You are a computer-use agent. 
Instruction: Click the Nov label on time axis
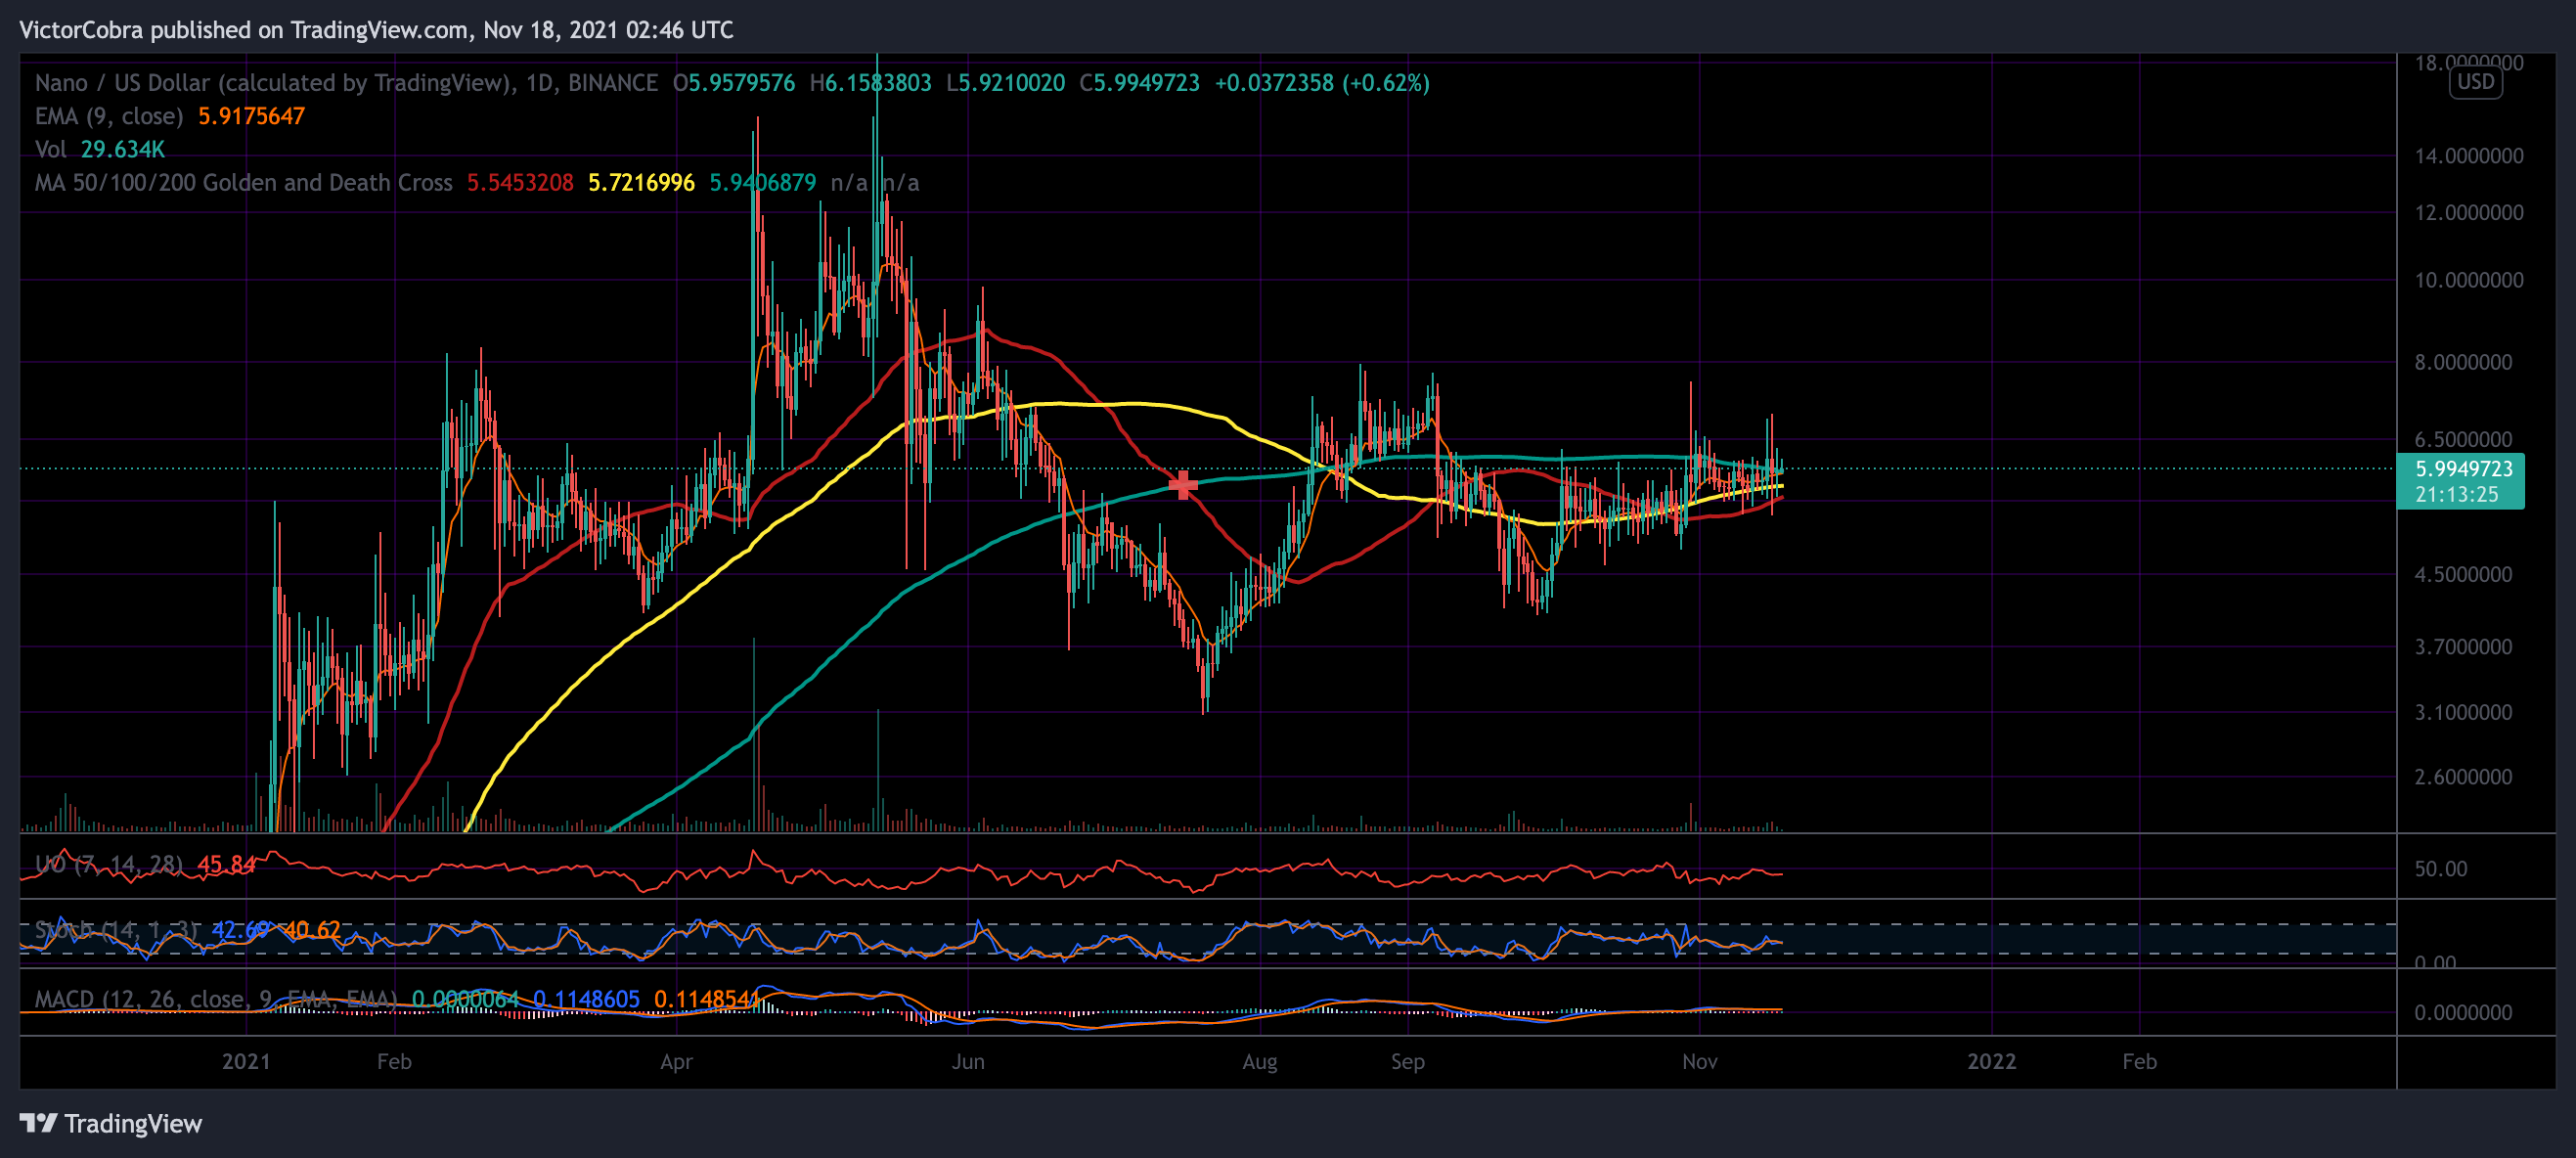[x=1700, y=1061]
